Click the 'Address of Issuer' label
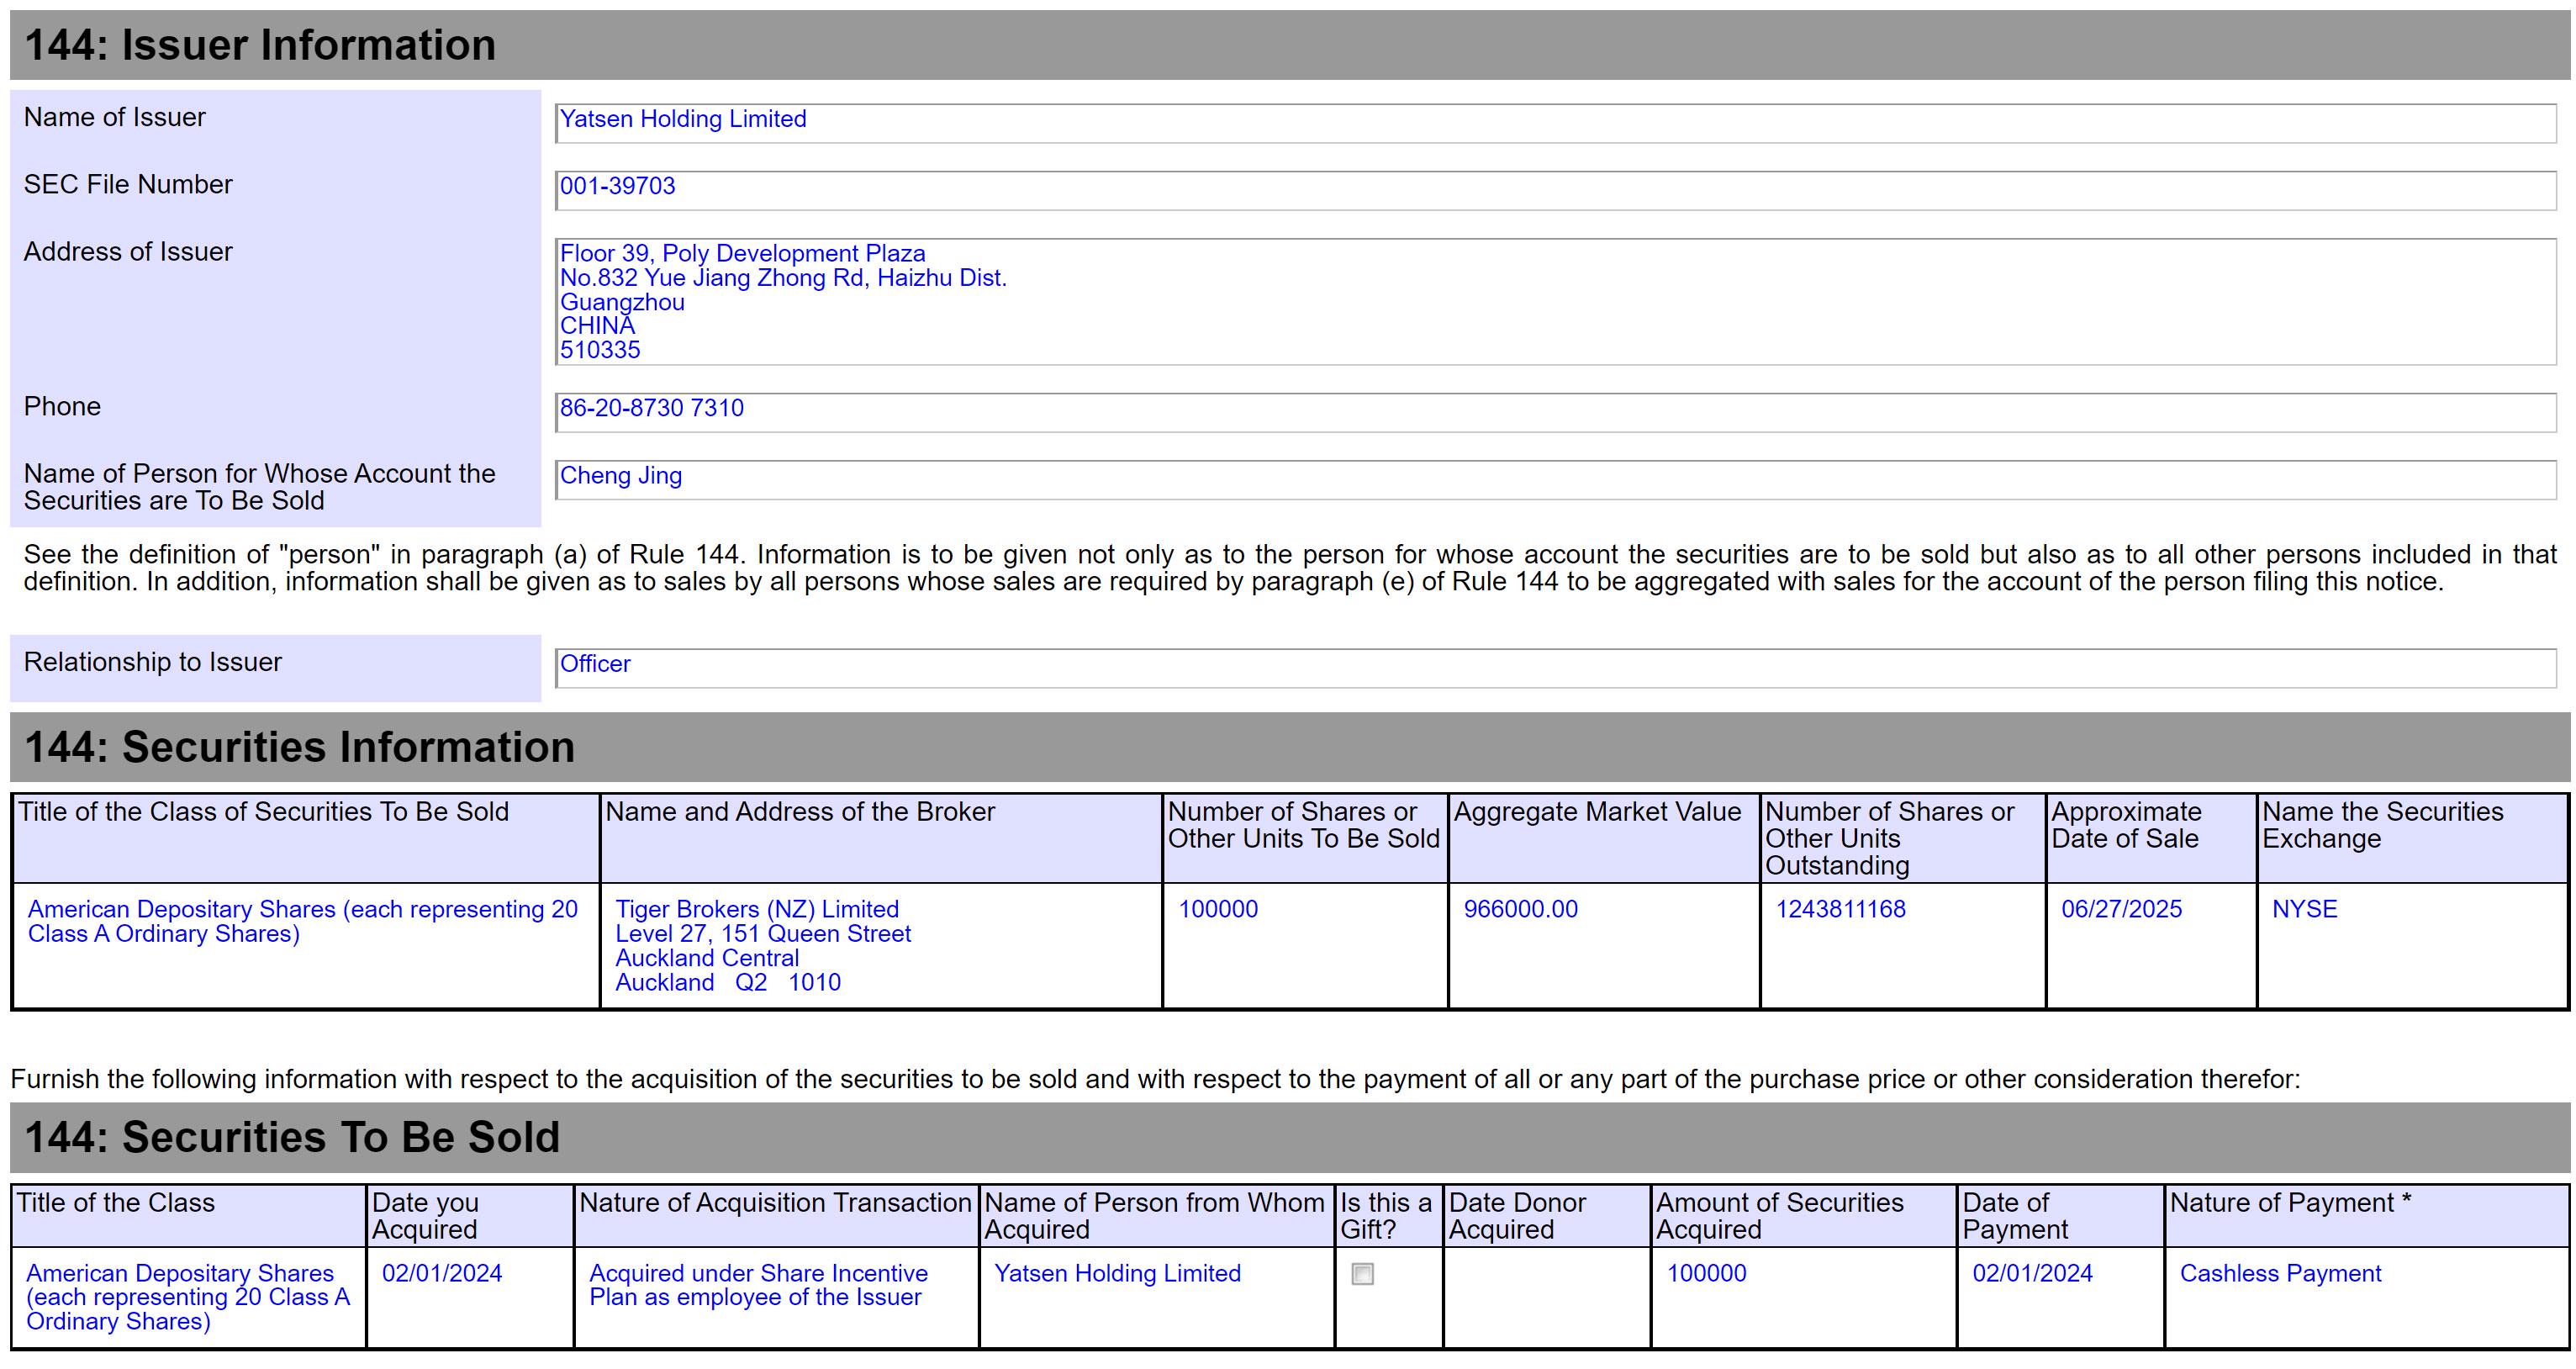The height and width of the screenshot is (1369, 2576). 128,251
